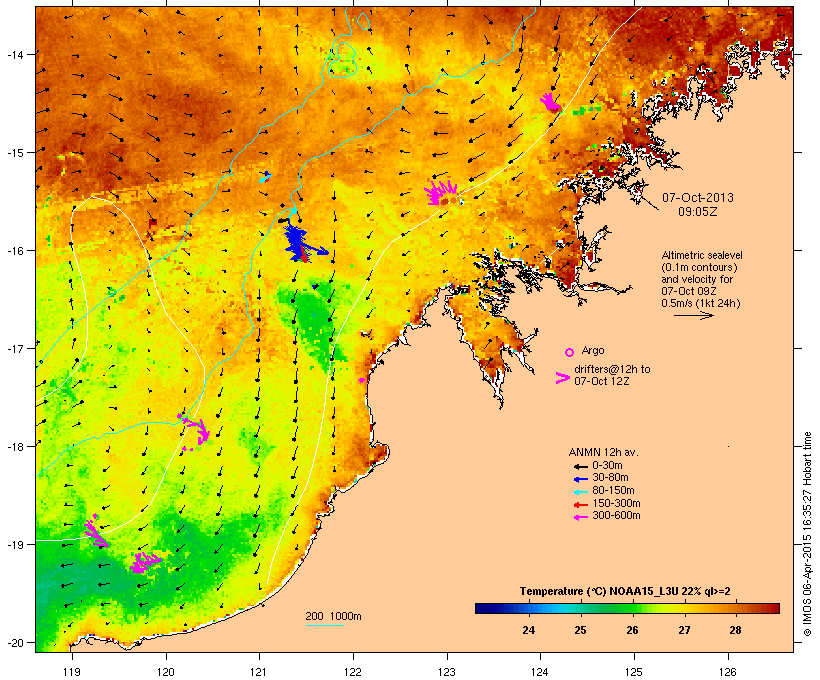
Task: Click the black 0-30m legend arrow
Action: [580, 466]
